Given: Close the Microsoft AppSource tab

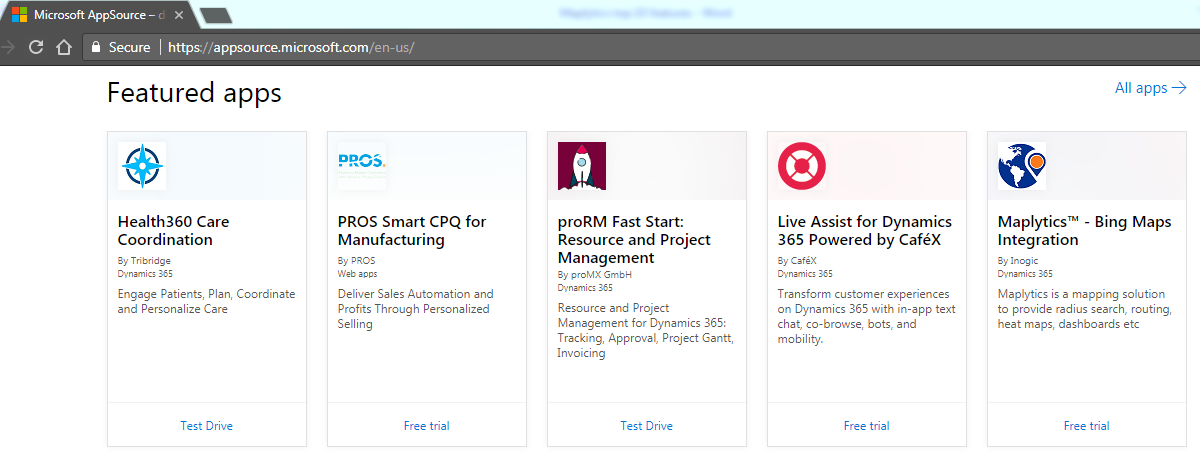Looking at the screenshot, I should (180, 15).
